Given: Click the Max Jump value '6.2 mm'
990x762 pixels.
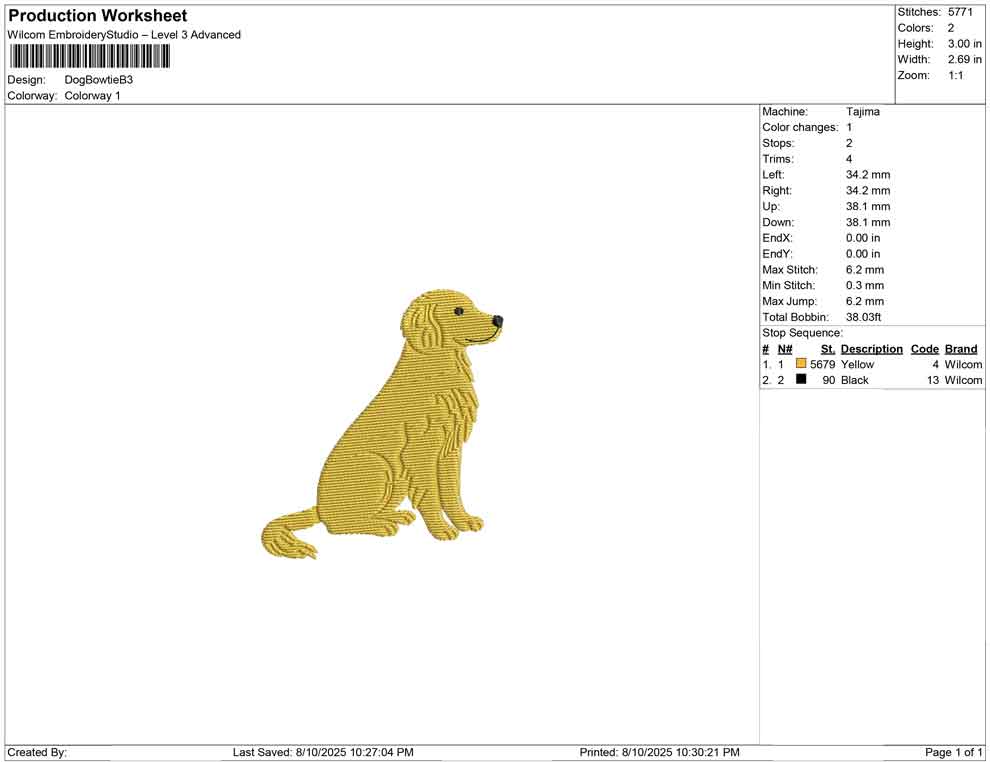Looking at the screenshot, I should click(x=865, y=301).
